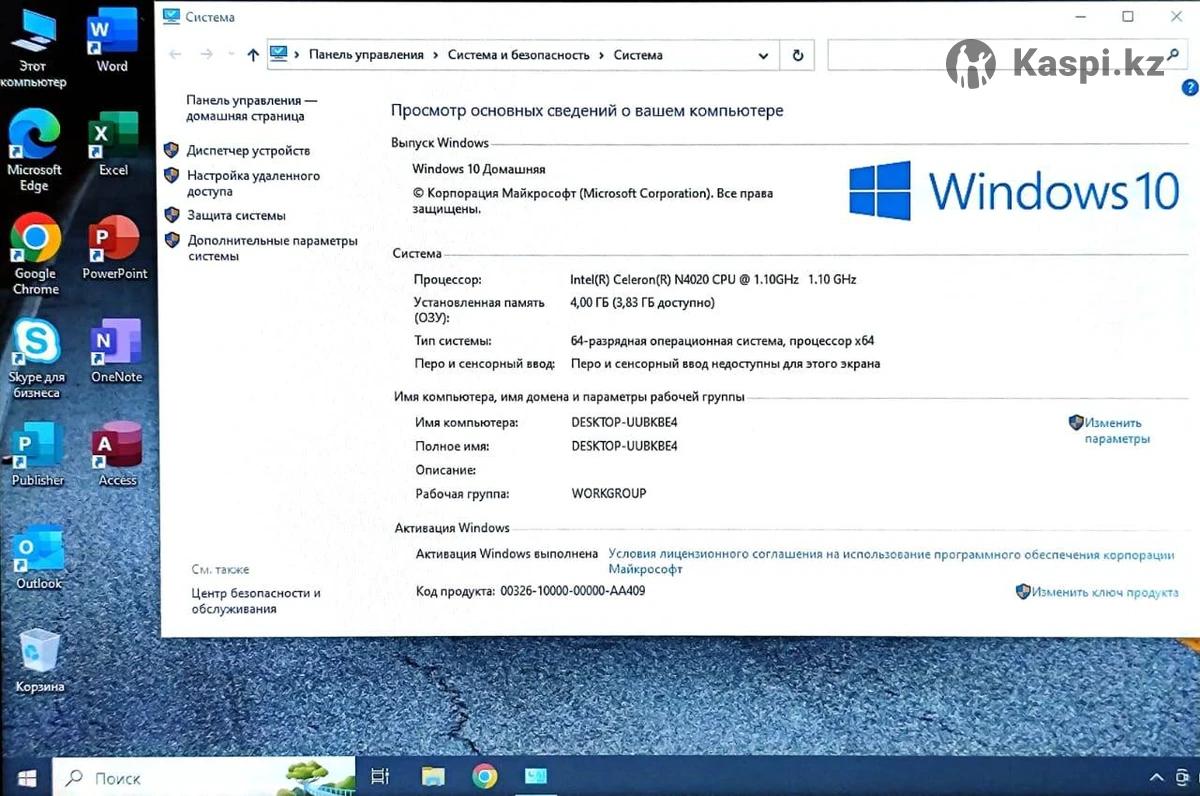
Task: Open the Корзина recycle bin icon
Action: point(40,661)
